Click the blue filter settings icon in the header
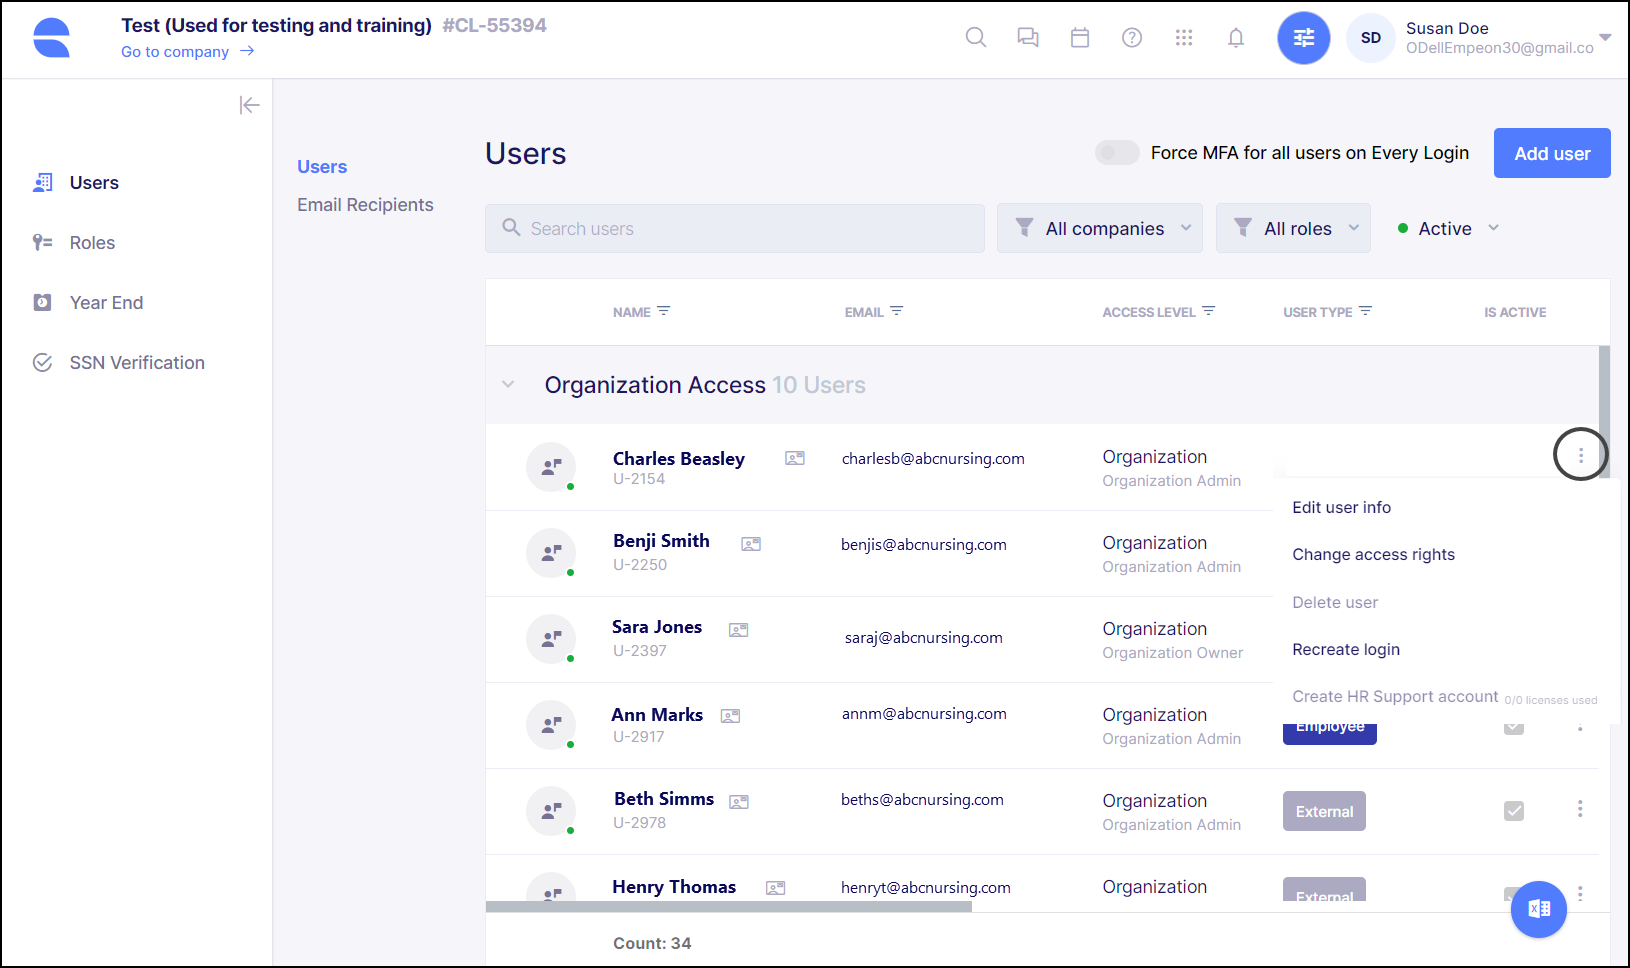The image size is (1630, 968). [x=1303, y=37]
